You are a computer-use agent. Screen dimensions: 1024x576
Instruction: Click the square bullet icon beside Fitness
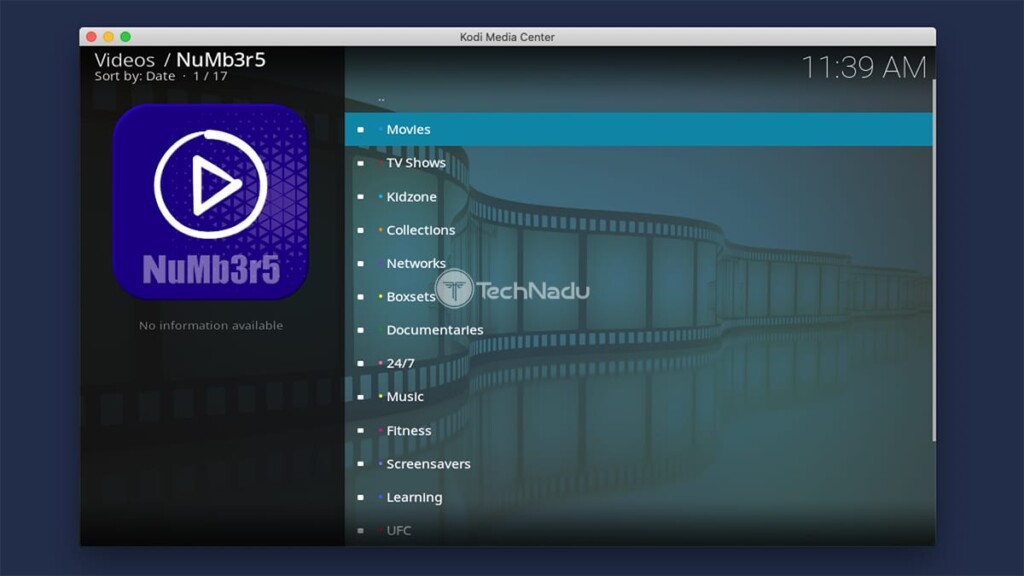coord(360,430)
